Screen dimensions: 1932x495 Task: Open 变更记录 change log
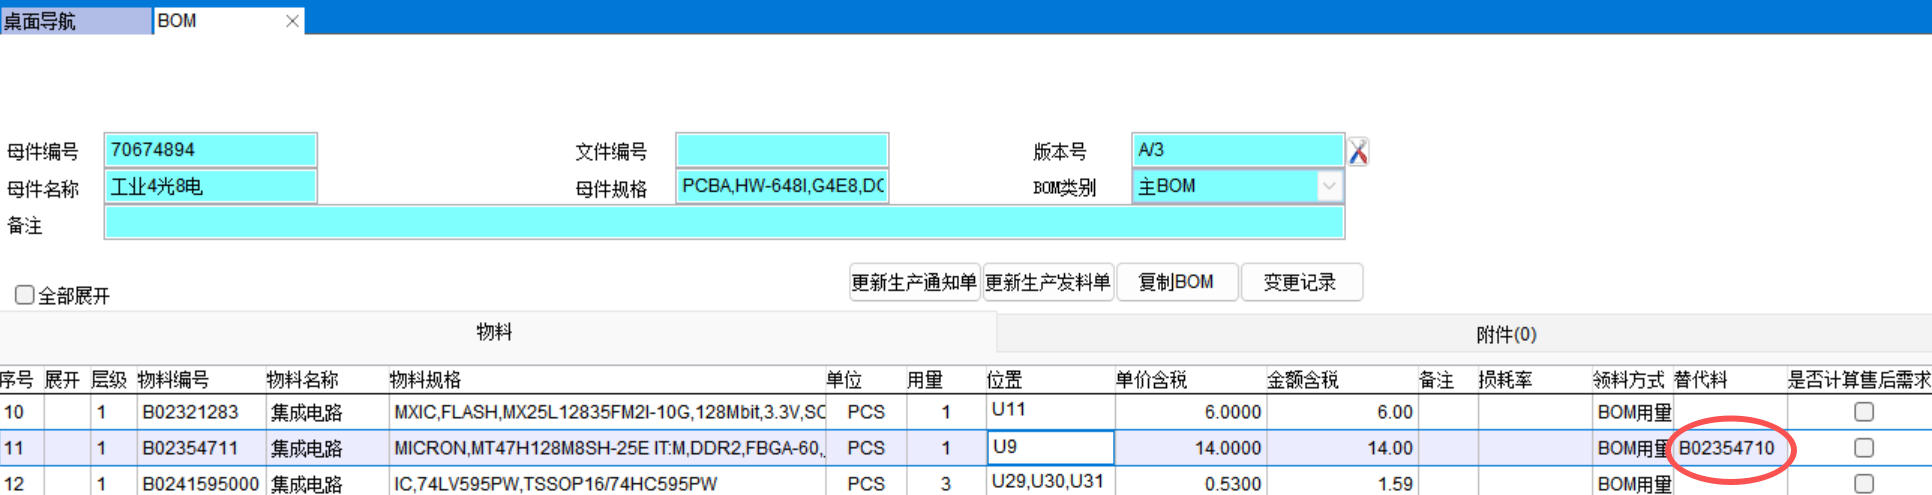pyautogui.click(x=1300, y=282)
